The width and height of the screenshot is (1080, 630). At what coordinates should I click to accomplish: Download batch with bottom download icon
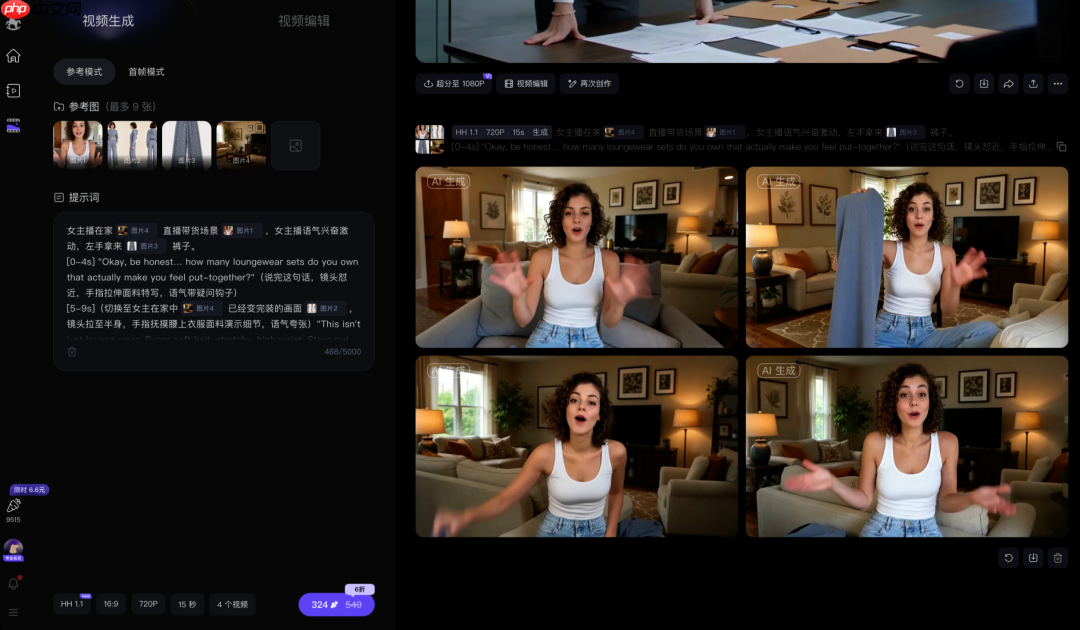click(x=1033, y=558)
